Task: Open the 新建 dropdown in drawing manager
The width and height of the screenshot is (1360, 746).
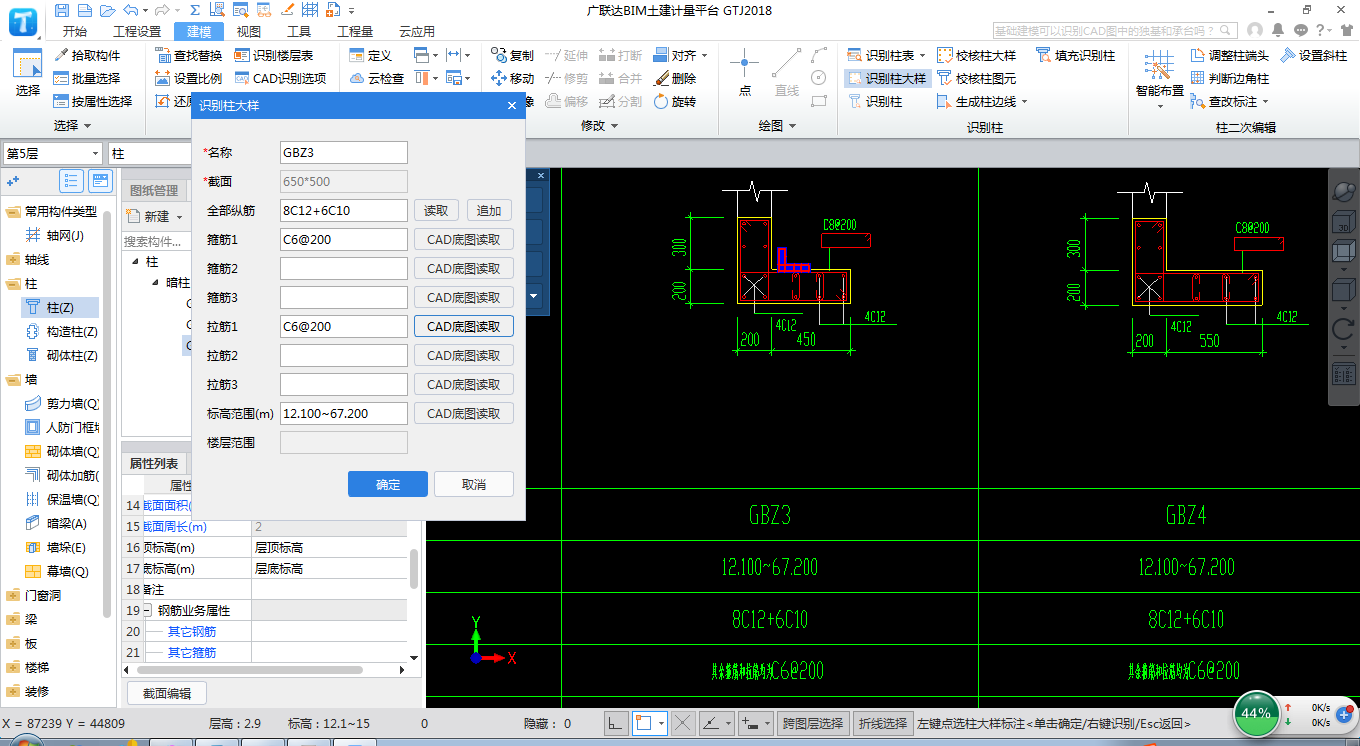Action: (179, 216)
